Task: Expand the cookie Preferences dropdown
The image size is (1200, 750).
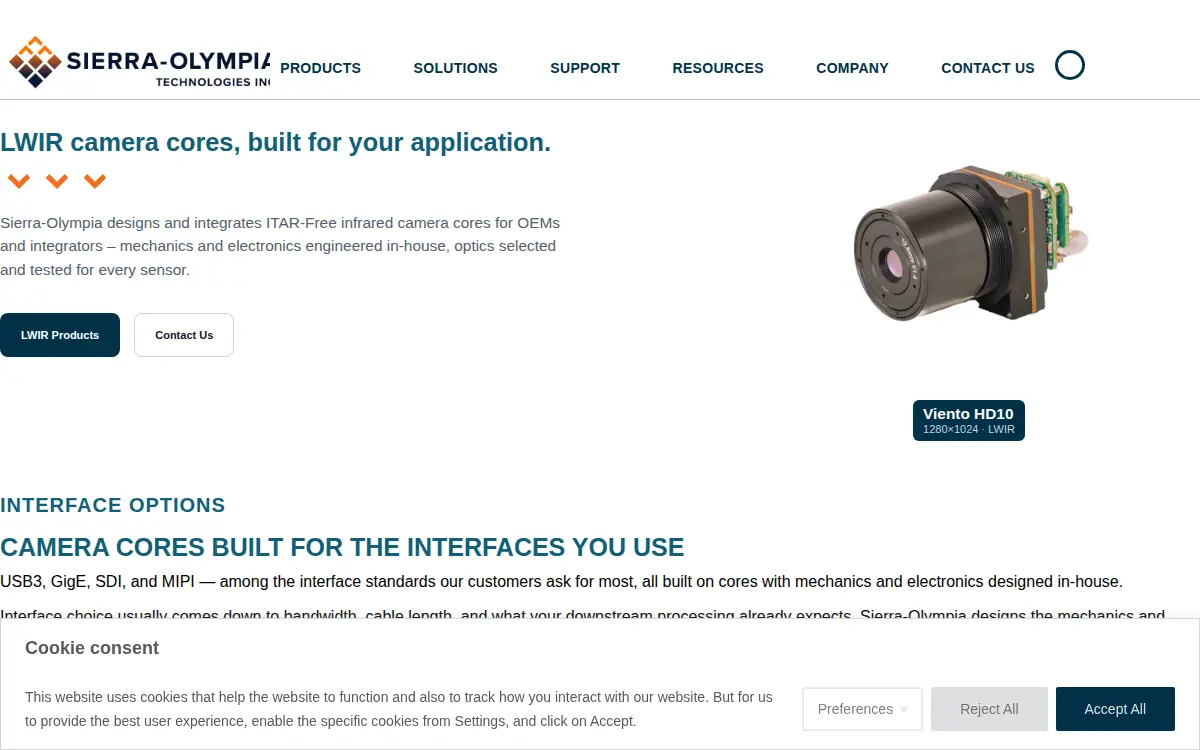Action: click(x=862, y=709)
